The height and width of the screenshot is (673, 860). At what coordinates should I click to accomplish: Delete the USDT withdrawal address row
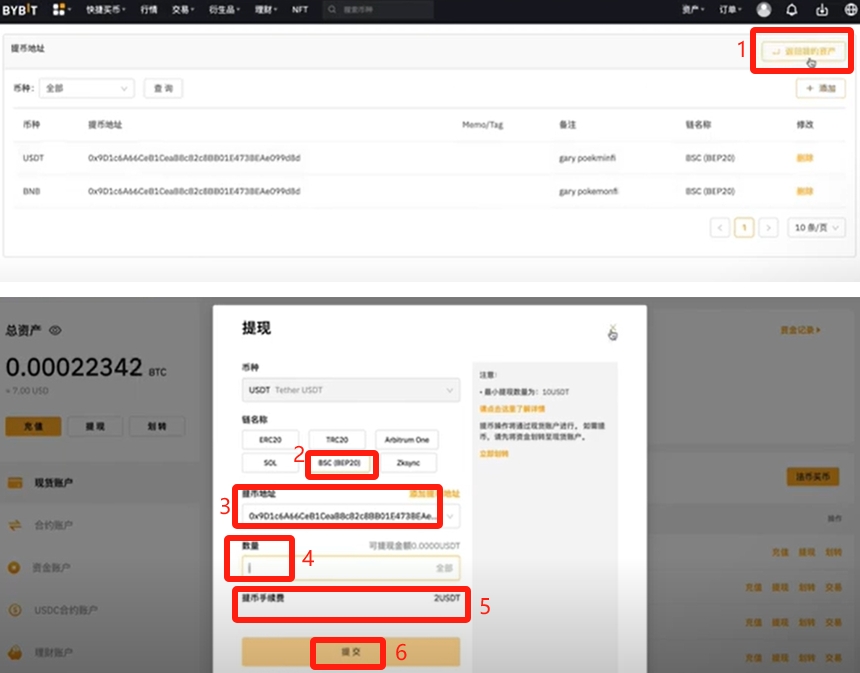click(x=805, y=158)
